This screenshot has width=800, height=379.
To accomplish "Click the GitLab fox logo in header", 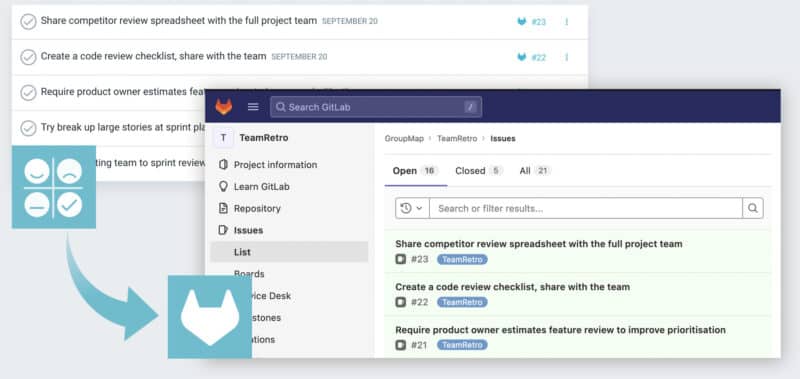I will coord(223,107).
